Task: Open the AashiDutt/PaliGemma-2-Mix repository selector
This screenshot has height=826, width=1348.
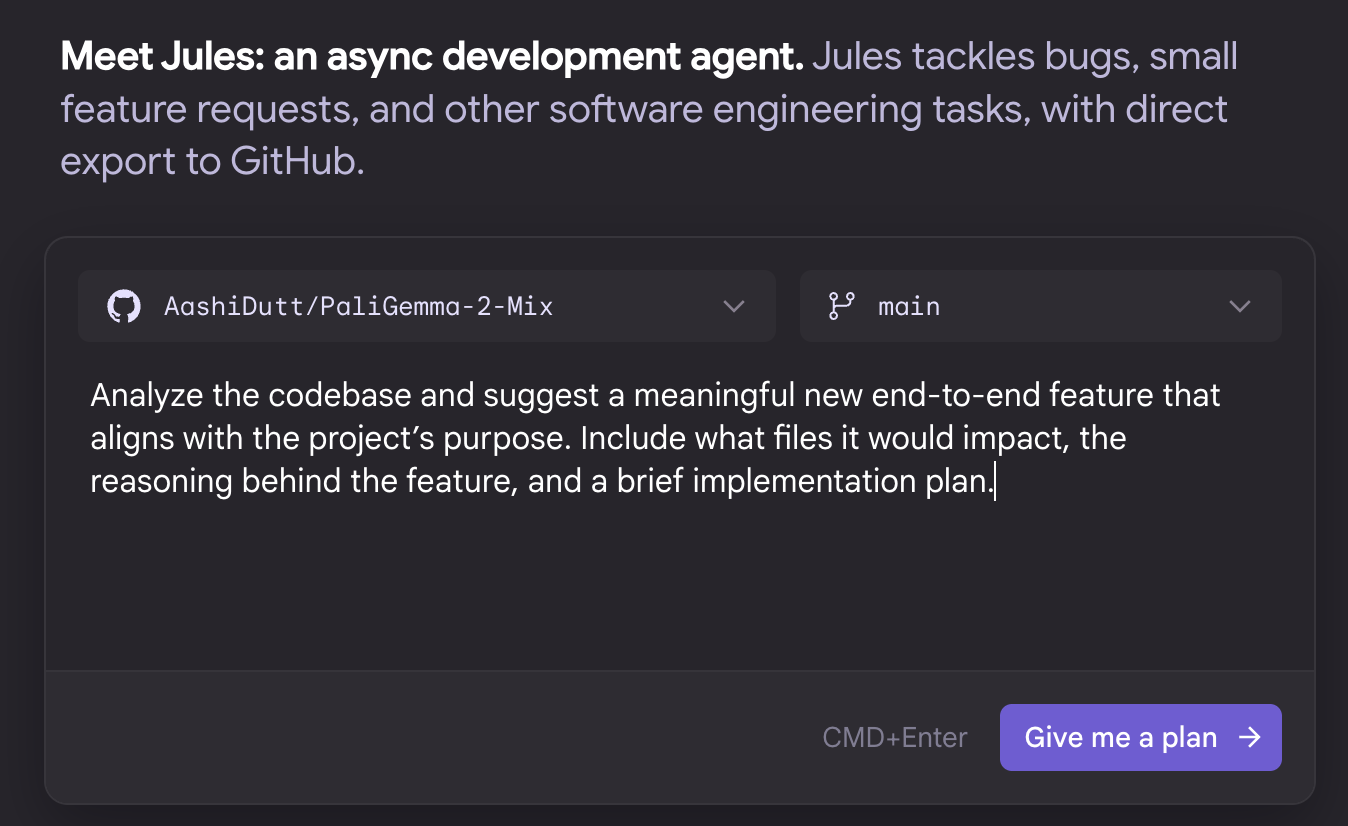Action: coord(427,306)
